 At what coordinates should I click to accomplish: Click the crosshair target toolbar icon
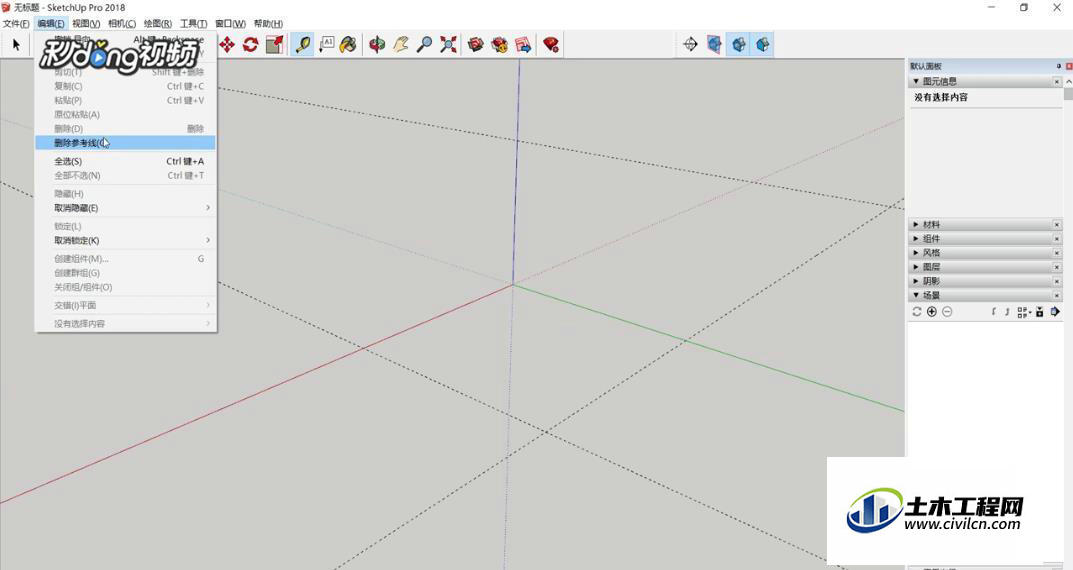[x=690, y=45]
